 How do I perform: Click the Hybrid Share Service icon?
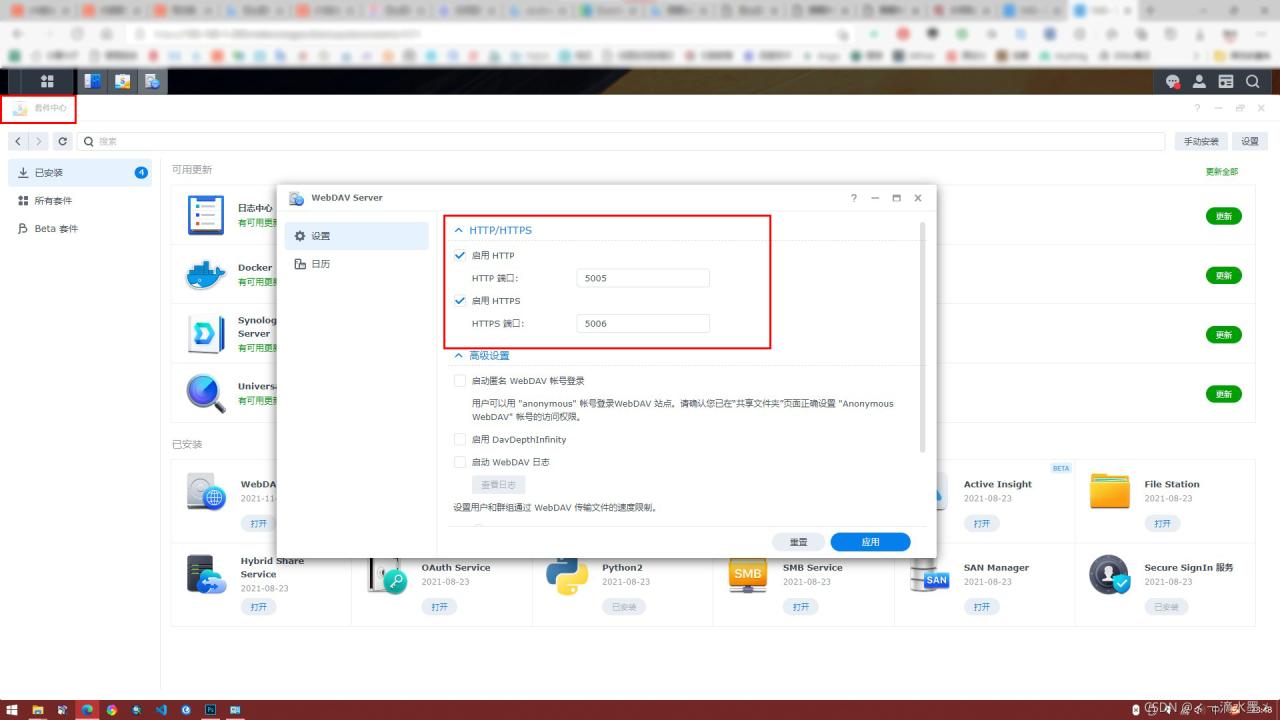pos(206,574)
